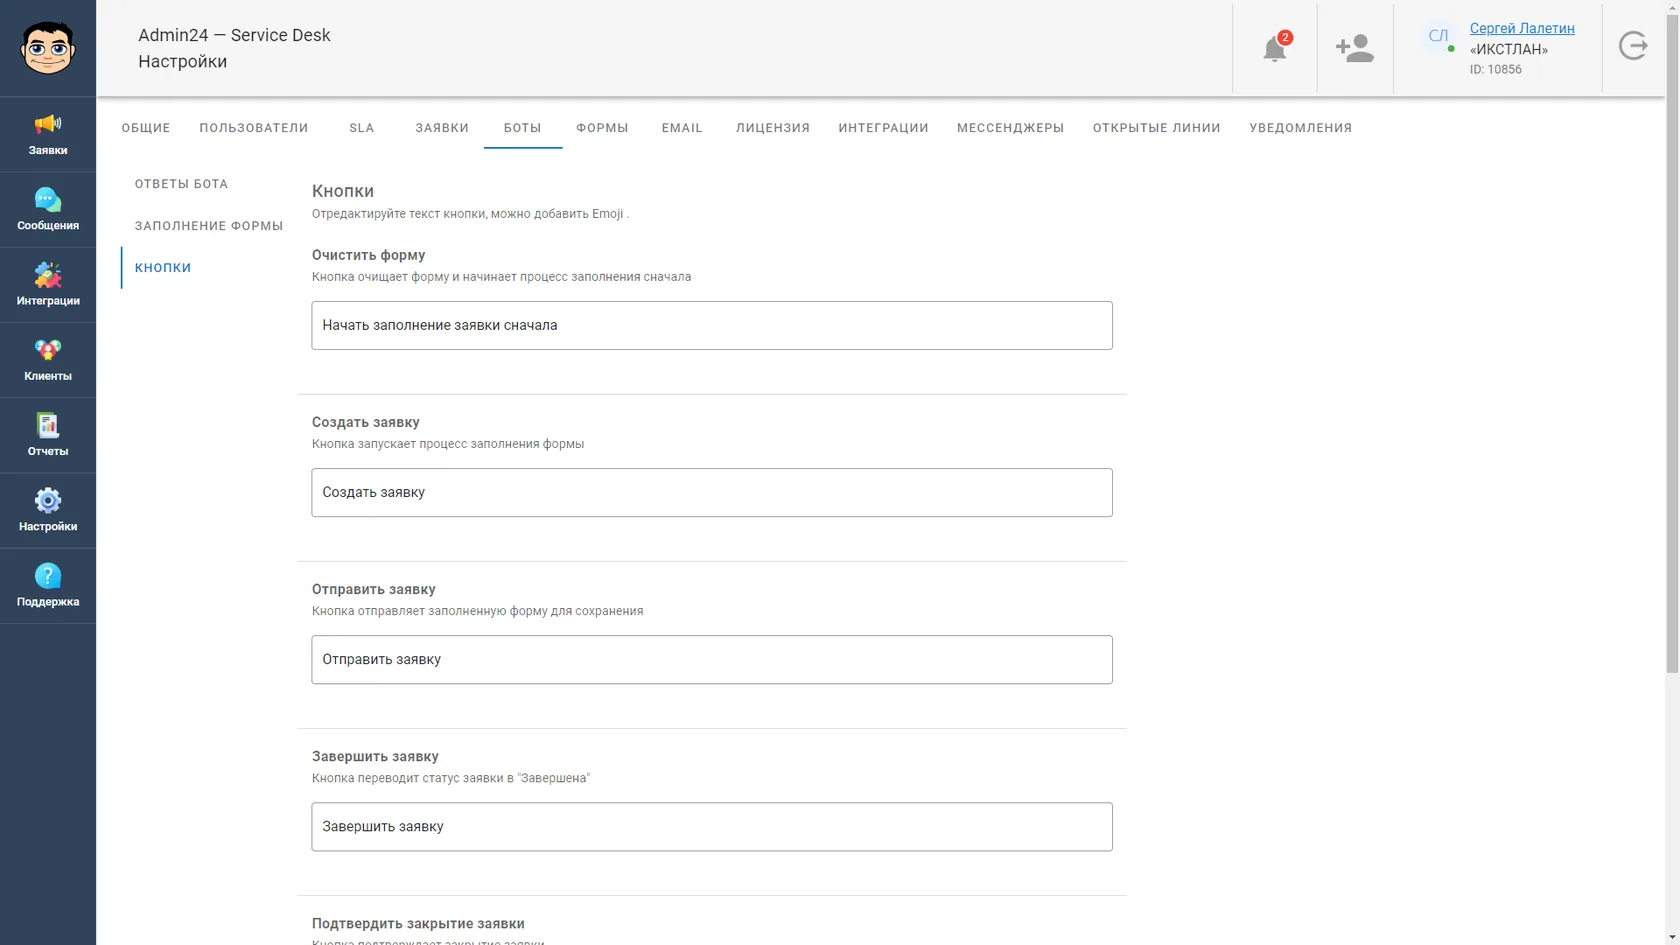Screen dimensions: 1680x945
Task: Select the Ответы бота submenu item
Action: [182, 184]
